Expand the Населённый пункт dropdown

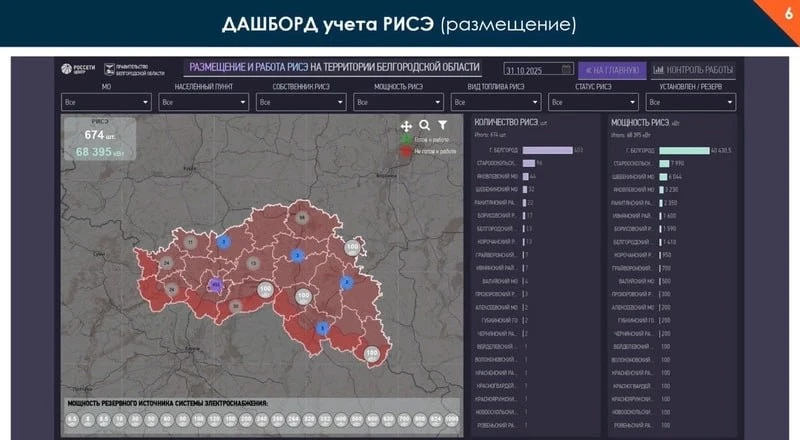(203, 102)
